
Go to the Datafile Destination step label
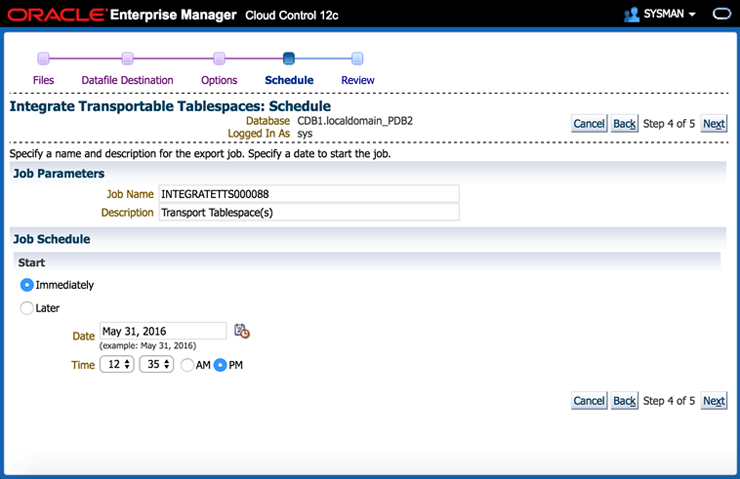[x=127, y=80]
